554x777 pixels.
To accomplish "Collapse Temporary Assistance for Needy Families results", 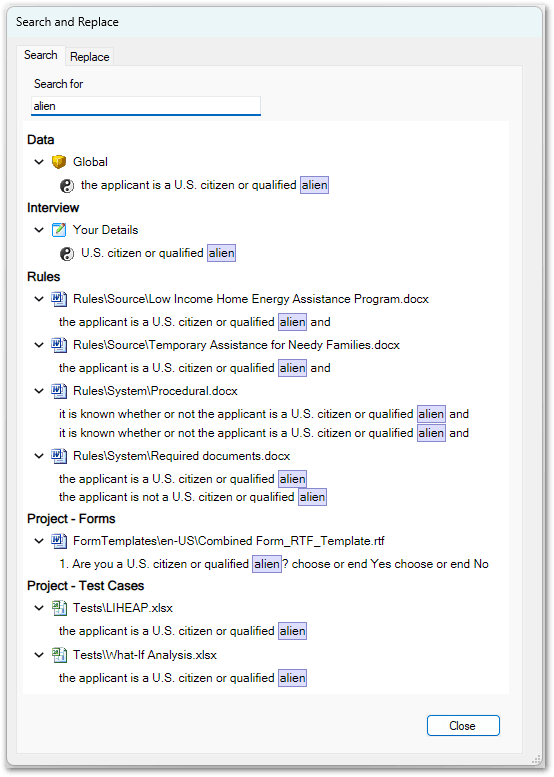I will tap(39, 345).
